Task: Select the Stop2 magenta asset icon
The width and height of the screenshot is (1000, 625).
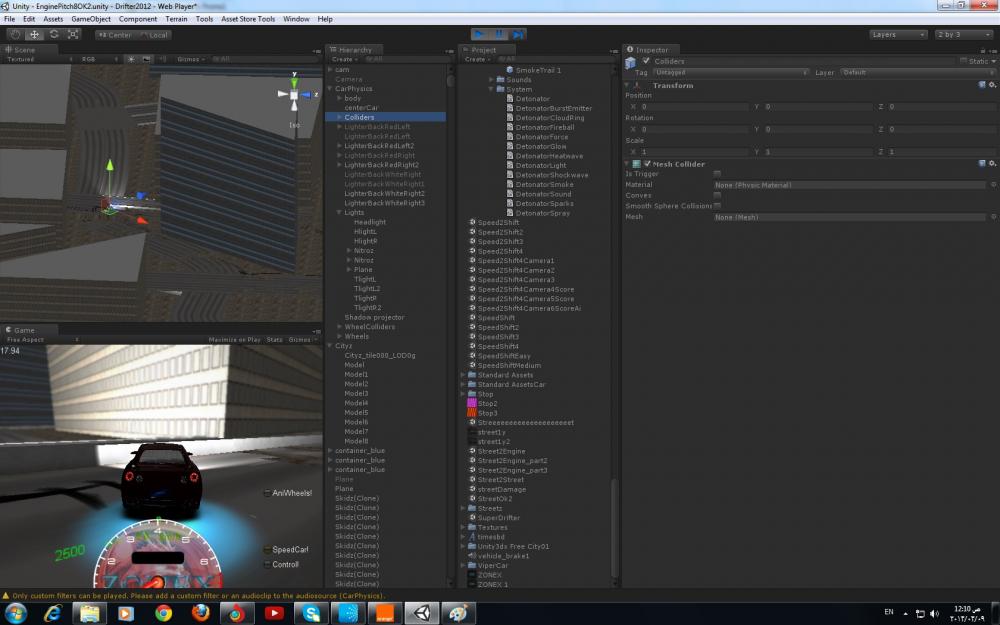Action: tap(472, 403)
